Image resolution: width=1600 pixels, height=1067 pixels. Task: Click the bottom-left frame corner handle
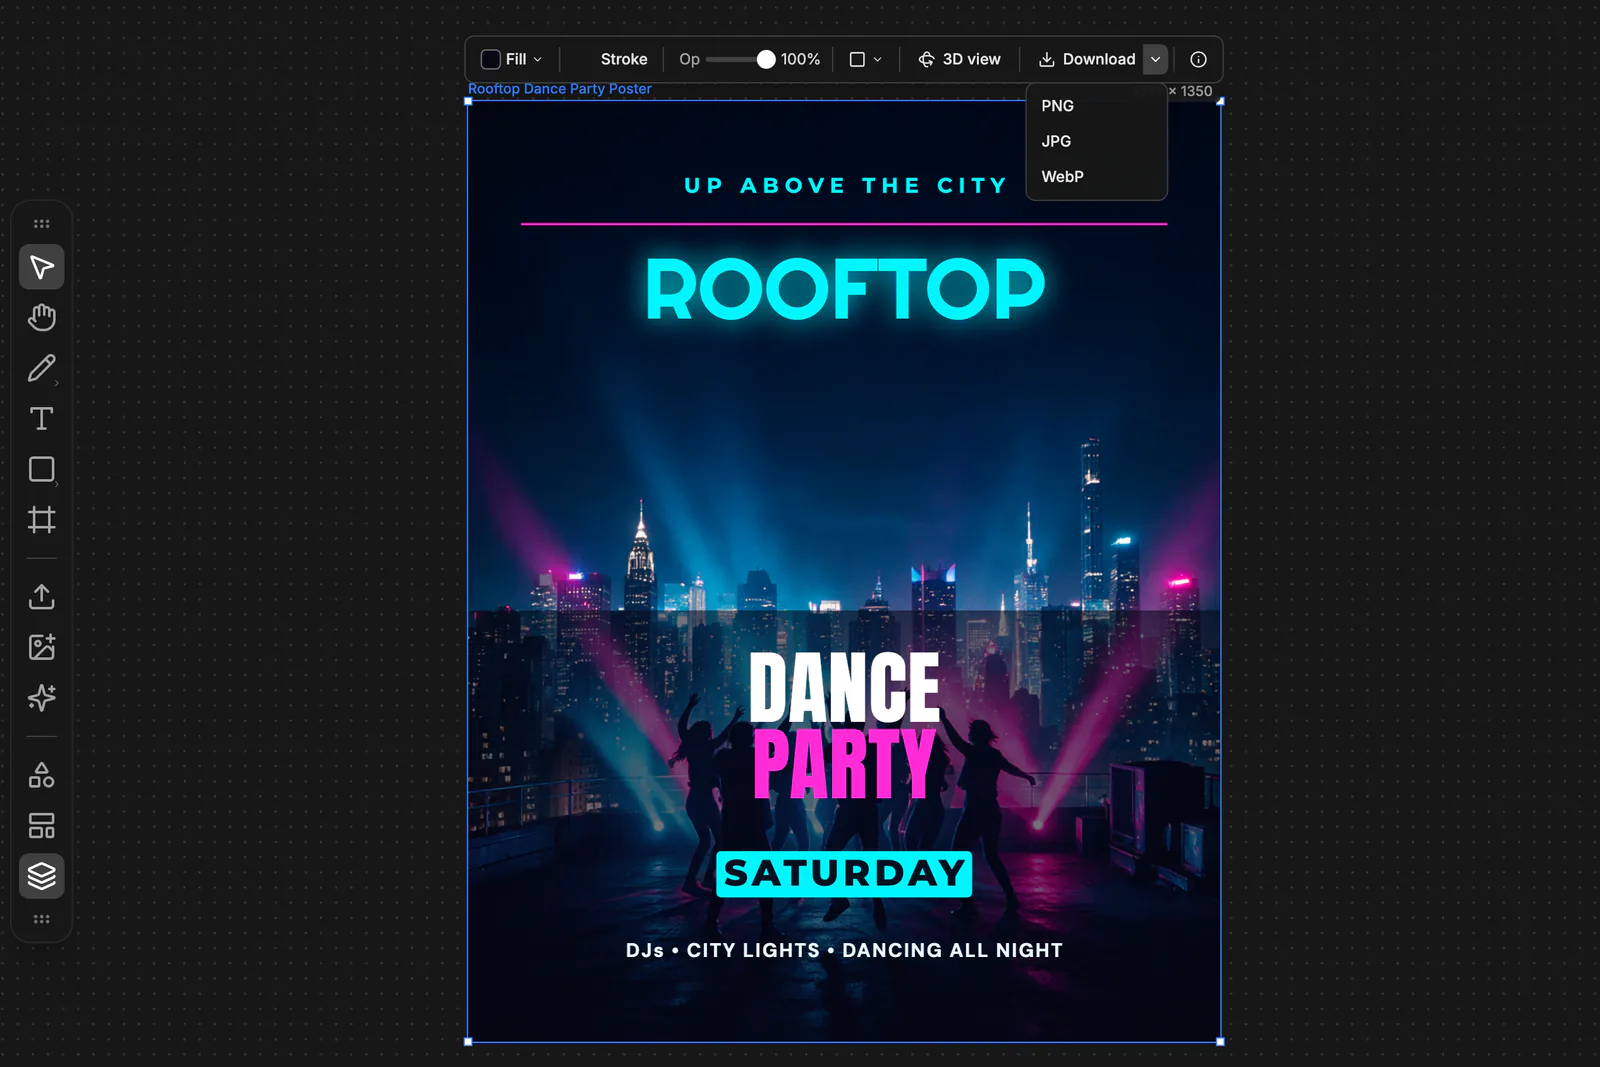tap(468, 1042)
